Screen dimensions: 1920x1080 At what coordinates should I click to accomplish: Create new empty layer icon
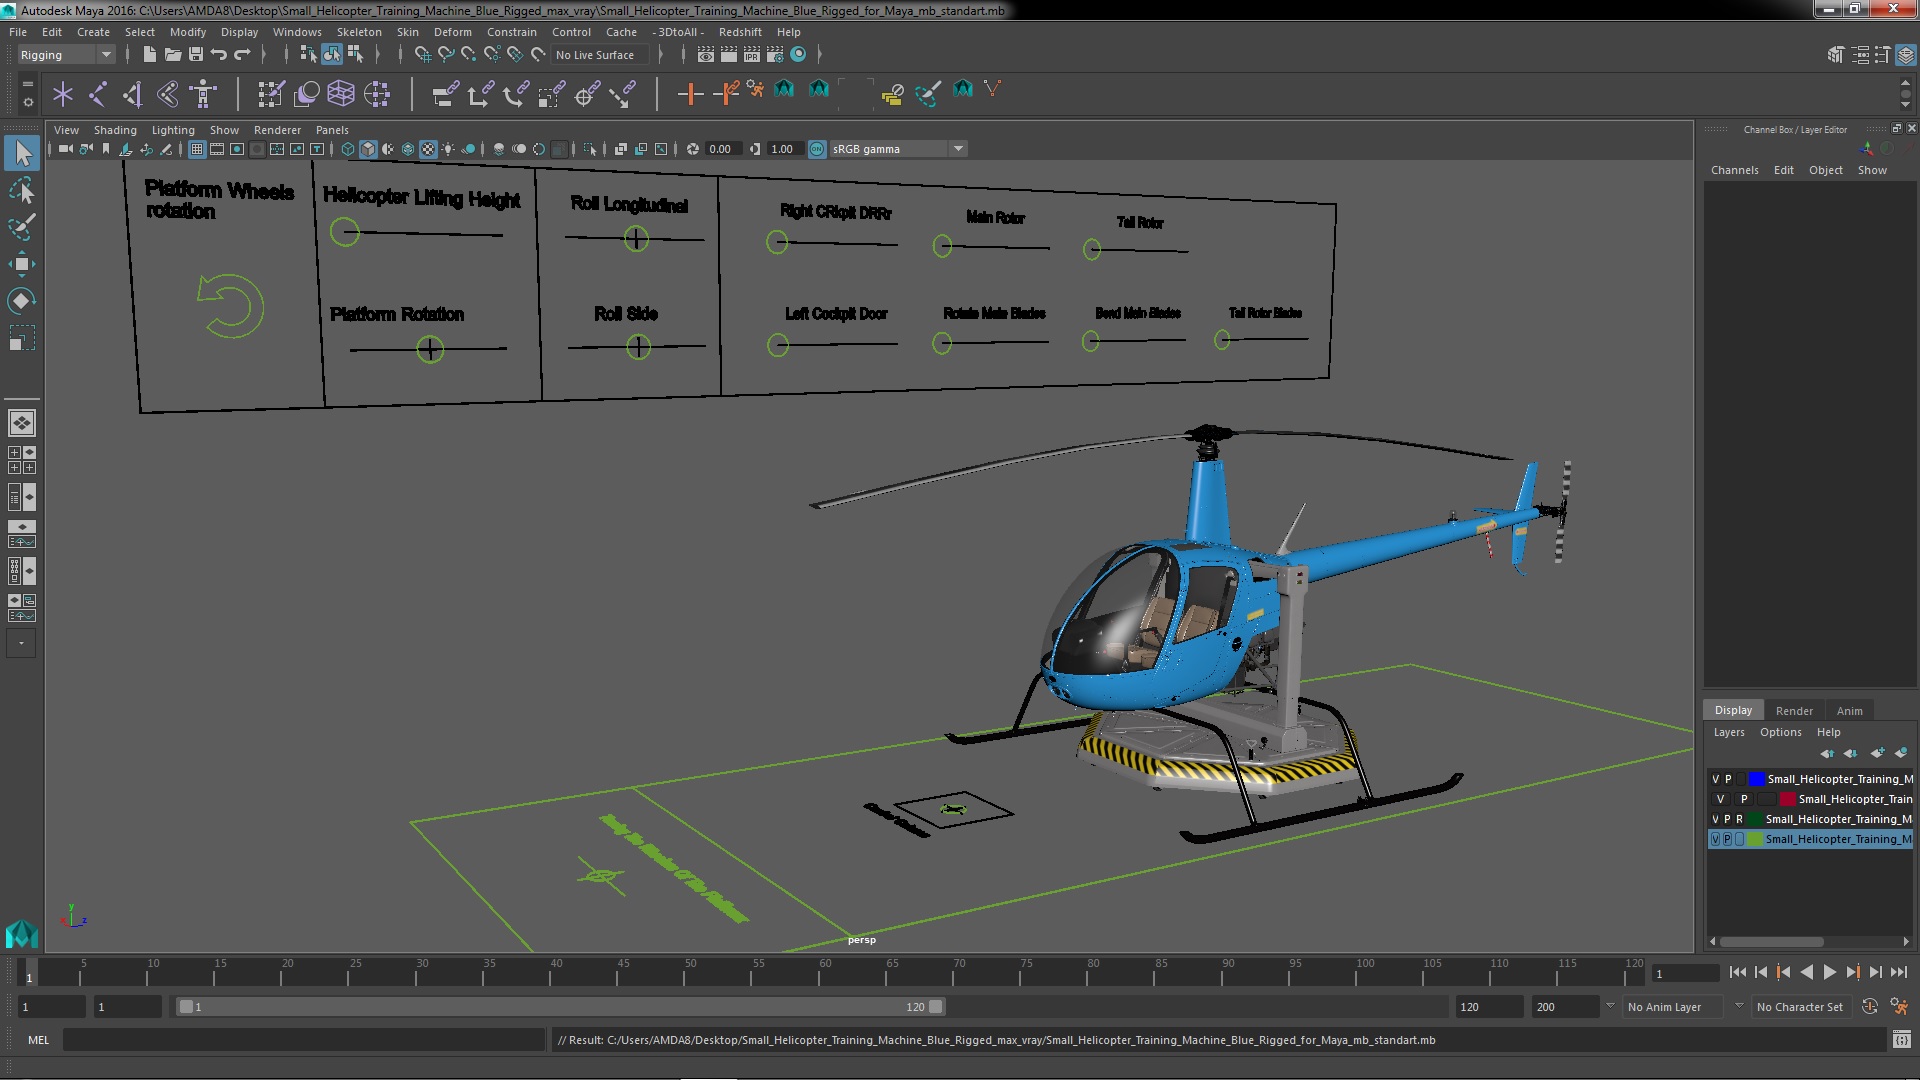(x=1877, y=753)
